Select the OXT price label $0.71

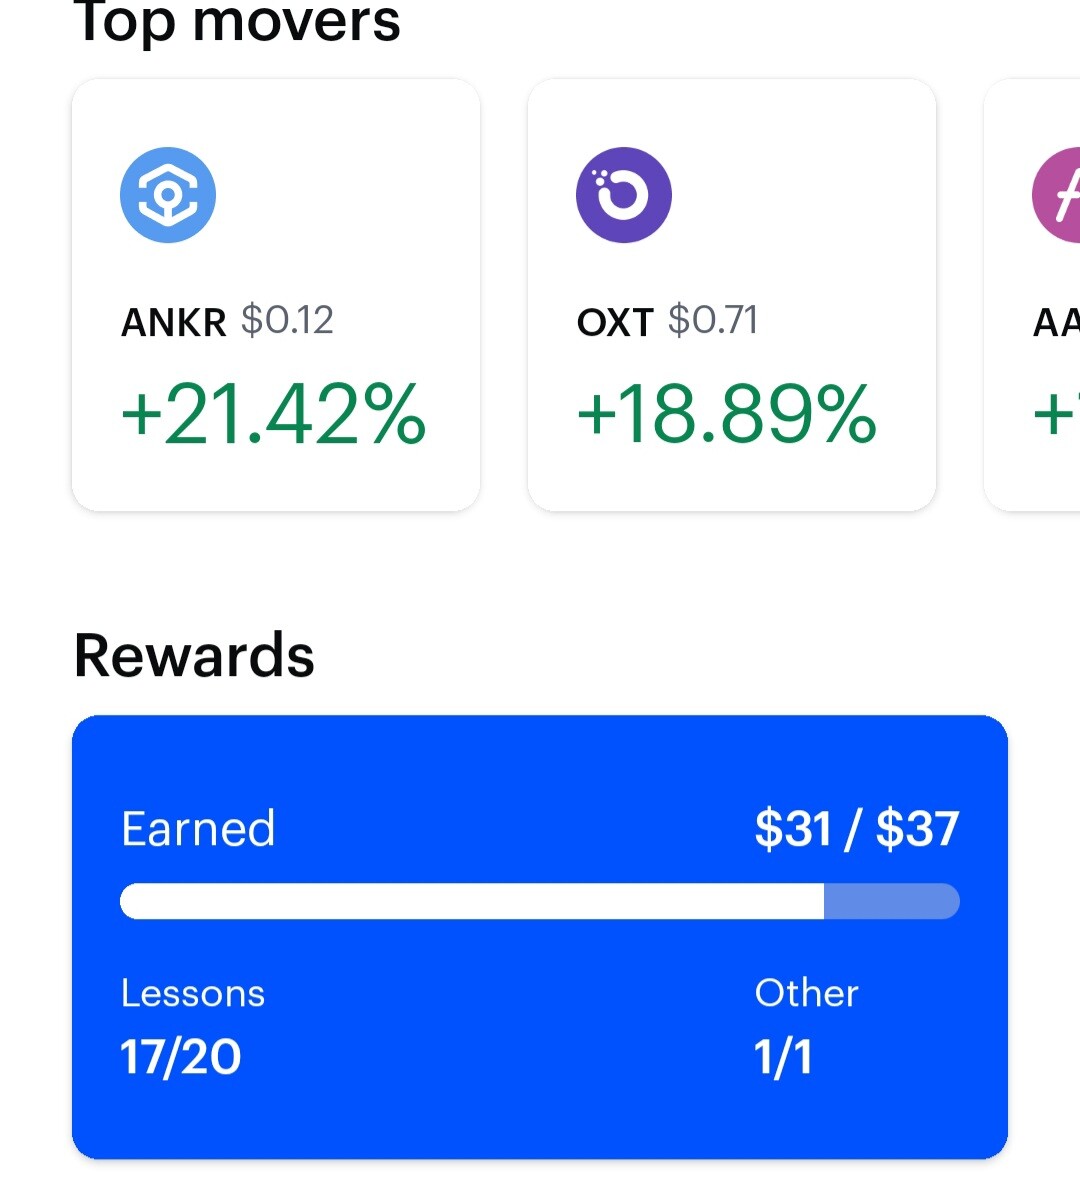tap(714, 321)
